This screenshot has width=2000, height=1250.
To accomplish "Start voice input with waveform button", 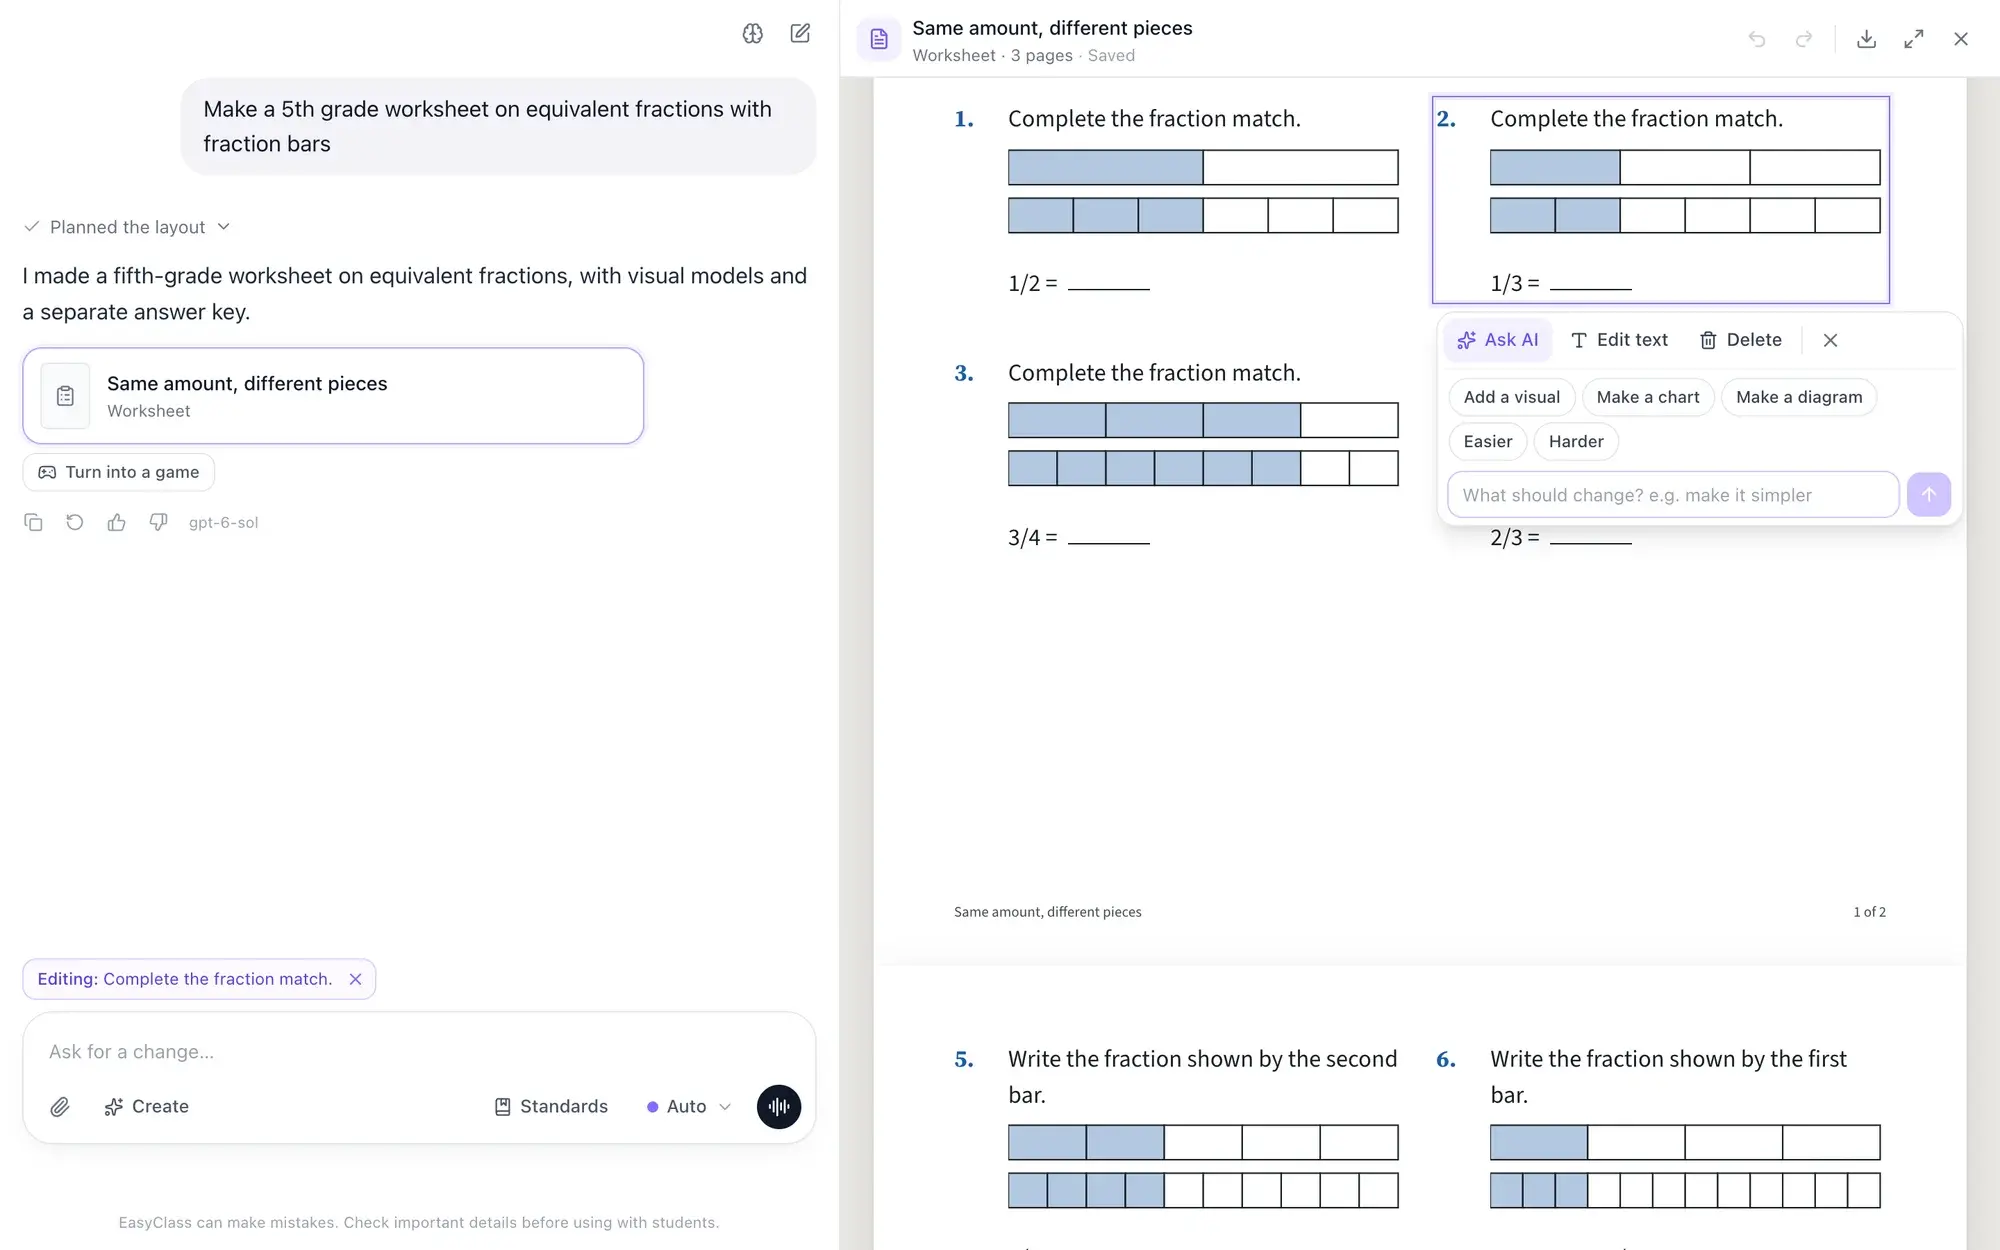I will coord(779,1107).
